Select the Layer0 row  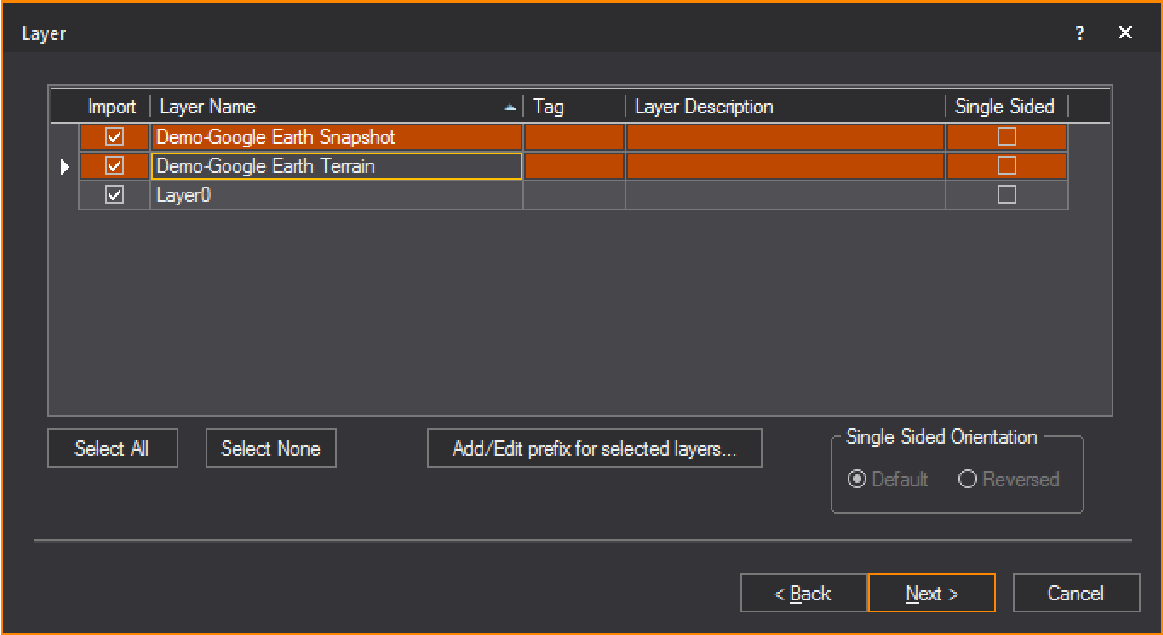point(300,195)
